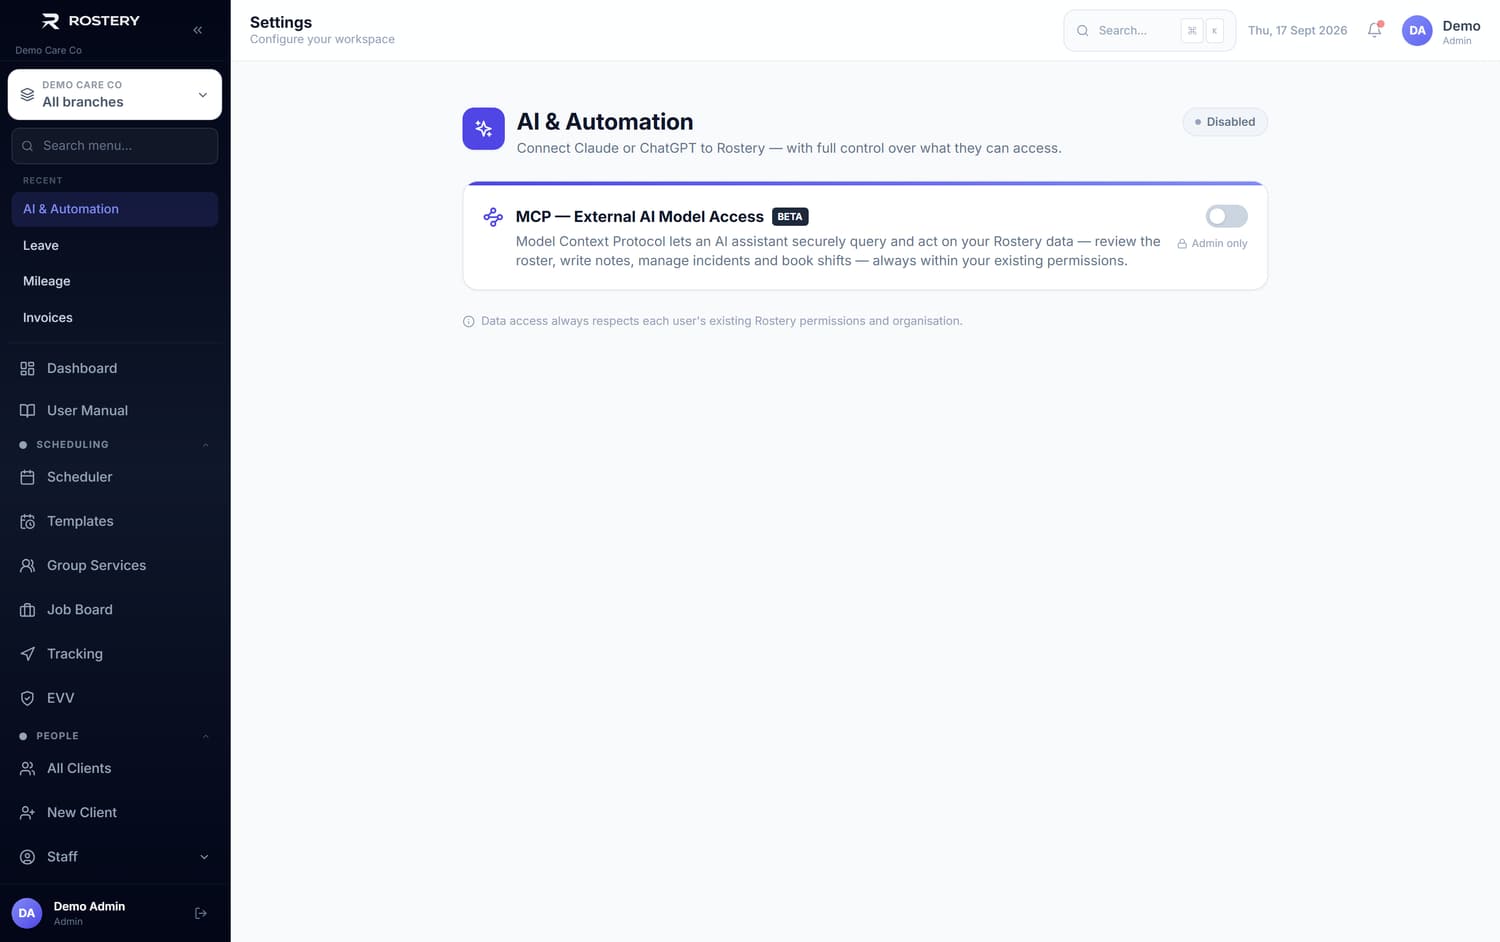The width and height of the screenshot is (1500, 942).
Task: Click the Settings page title
Action: (x=281, y=22)
